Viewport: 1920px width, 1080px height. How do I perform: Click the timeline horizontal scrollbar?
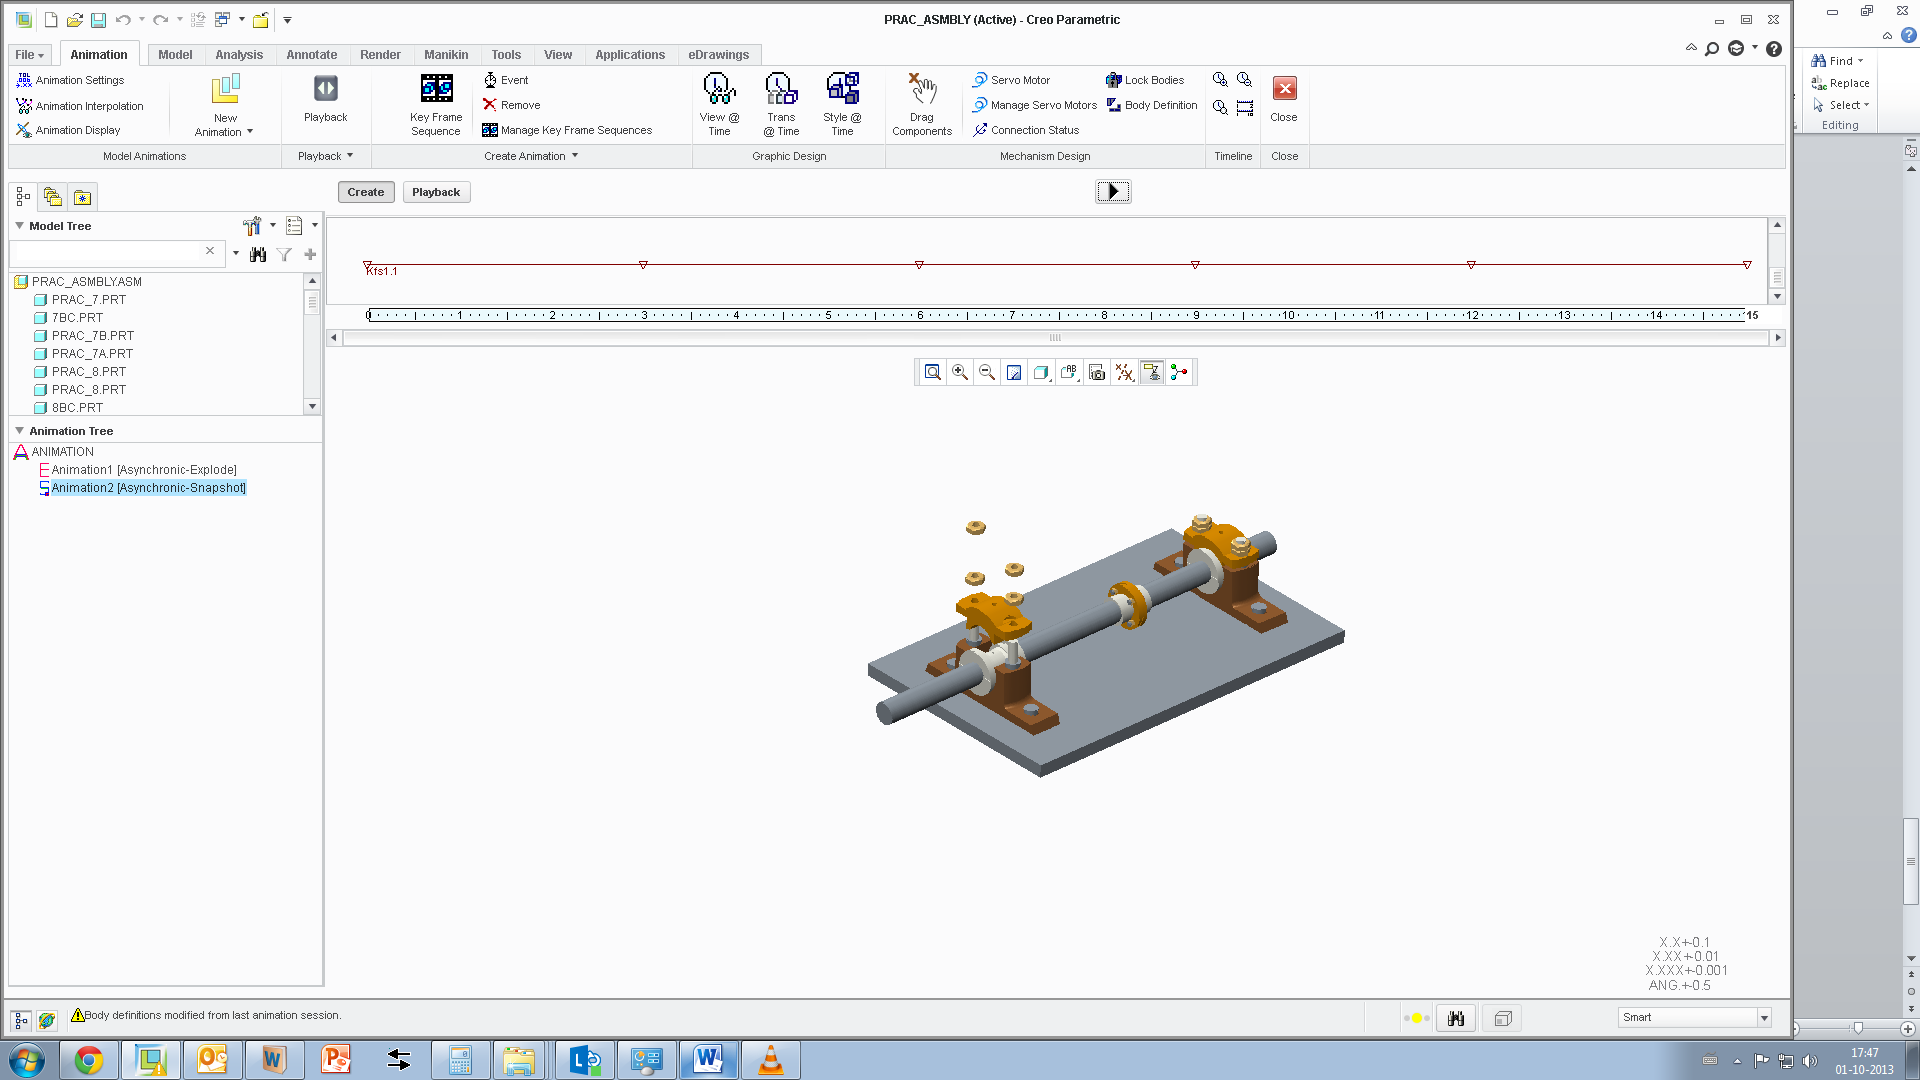[1055, 338]
